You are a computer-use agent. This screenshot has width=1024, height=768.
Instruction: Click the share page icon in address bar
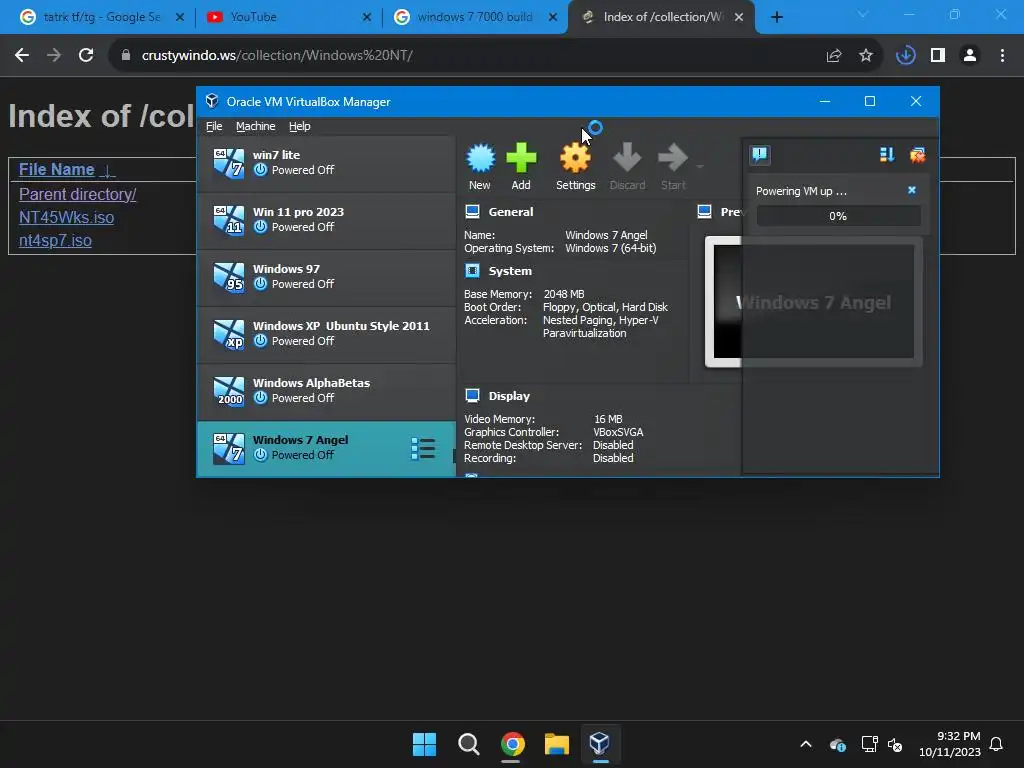click(x=833, y=56)
